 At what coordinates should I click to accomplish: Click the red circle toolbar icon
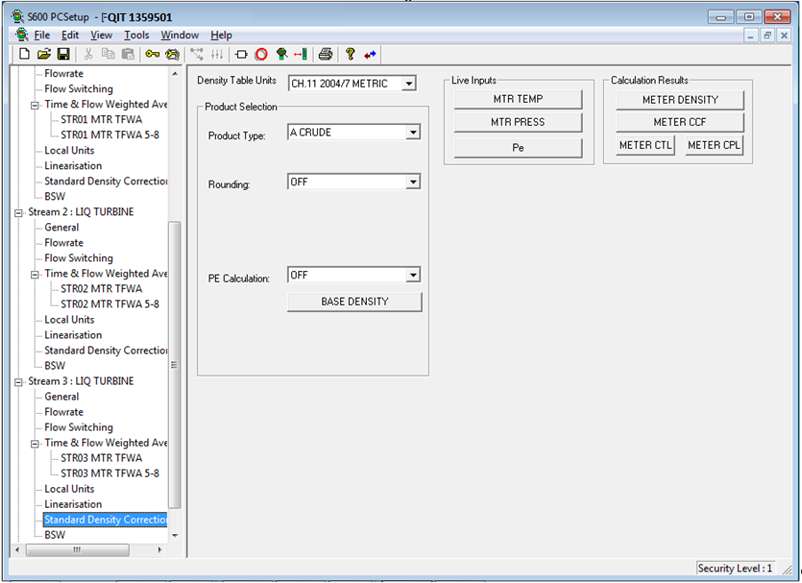[x=261, y=54]
